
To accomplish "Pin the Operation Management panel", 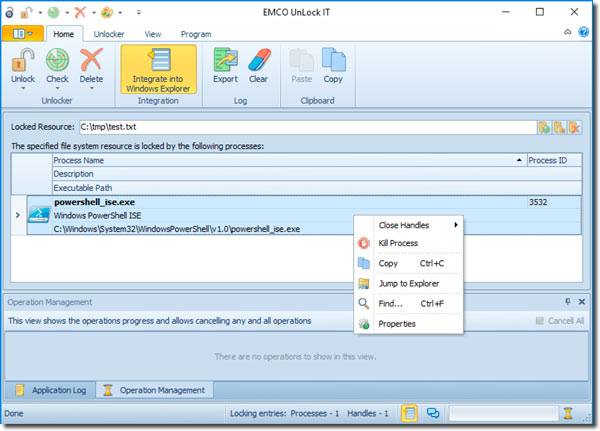I will tap(568, 302).
